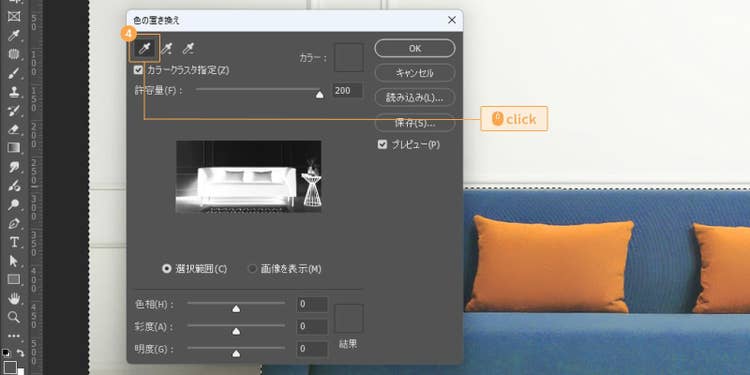Select the Smudge tool

tap(14, 166)
